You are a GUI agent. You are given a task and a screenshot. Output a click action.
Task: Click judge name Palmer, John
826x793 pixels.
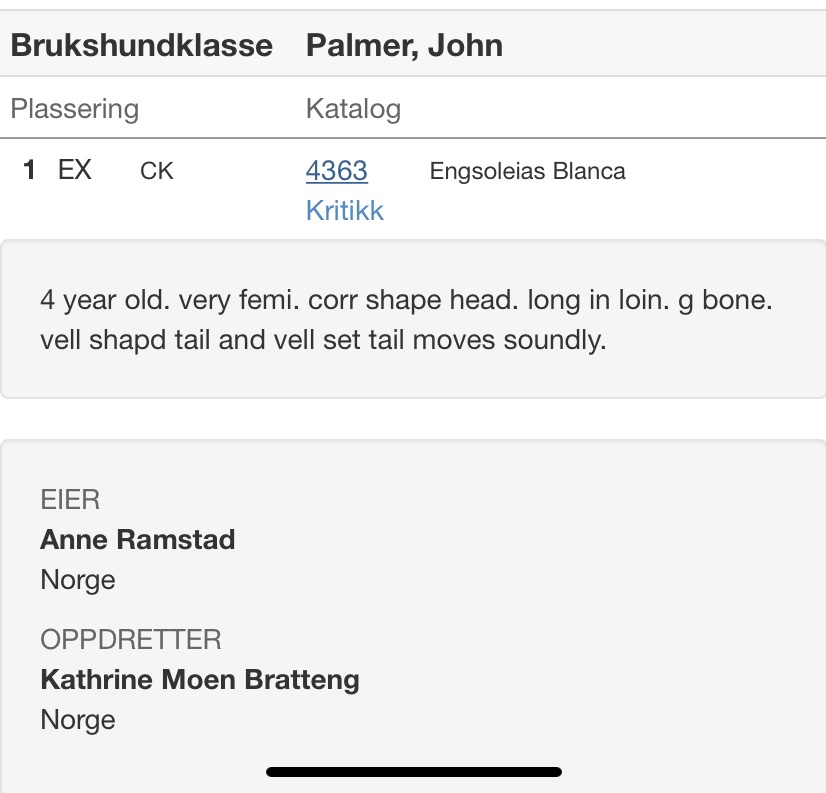click(404, 45)
